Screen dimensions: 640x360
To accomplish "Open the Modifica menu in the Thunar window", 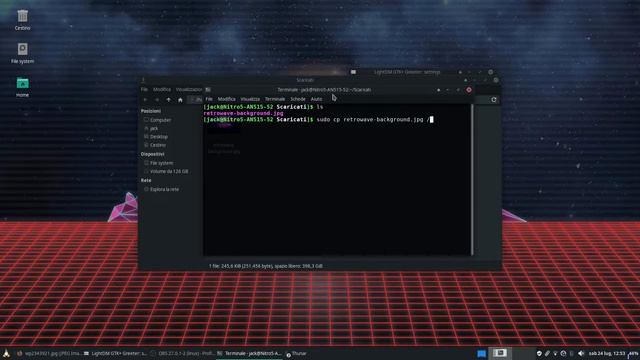I will (x=162, y=89).
